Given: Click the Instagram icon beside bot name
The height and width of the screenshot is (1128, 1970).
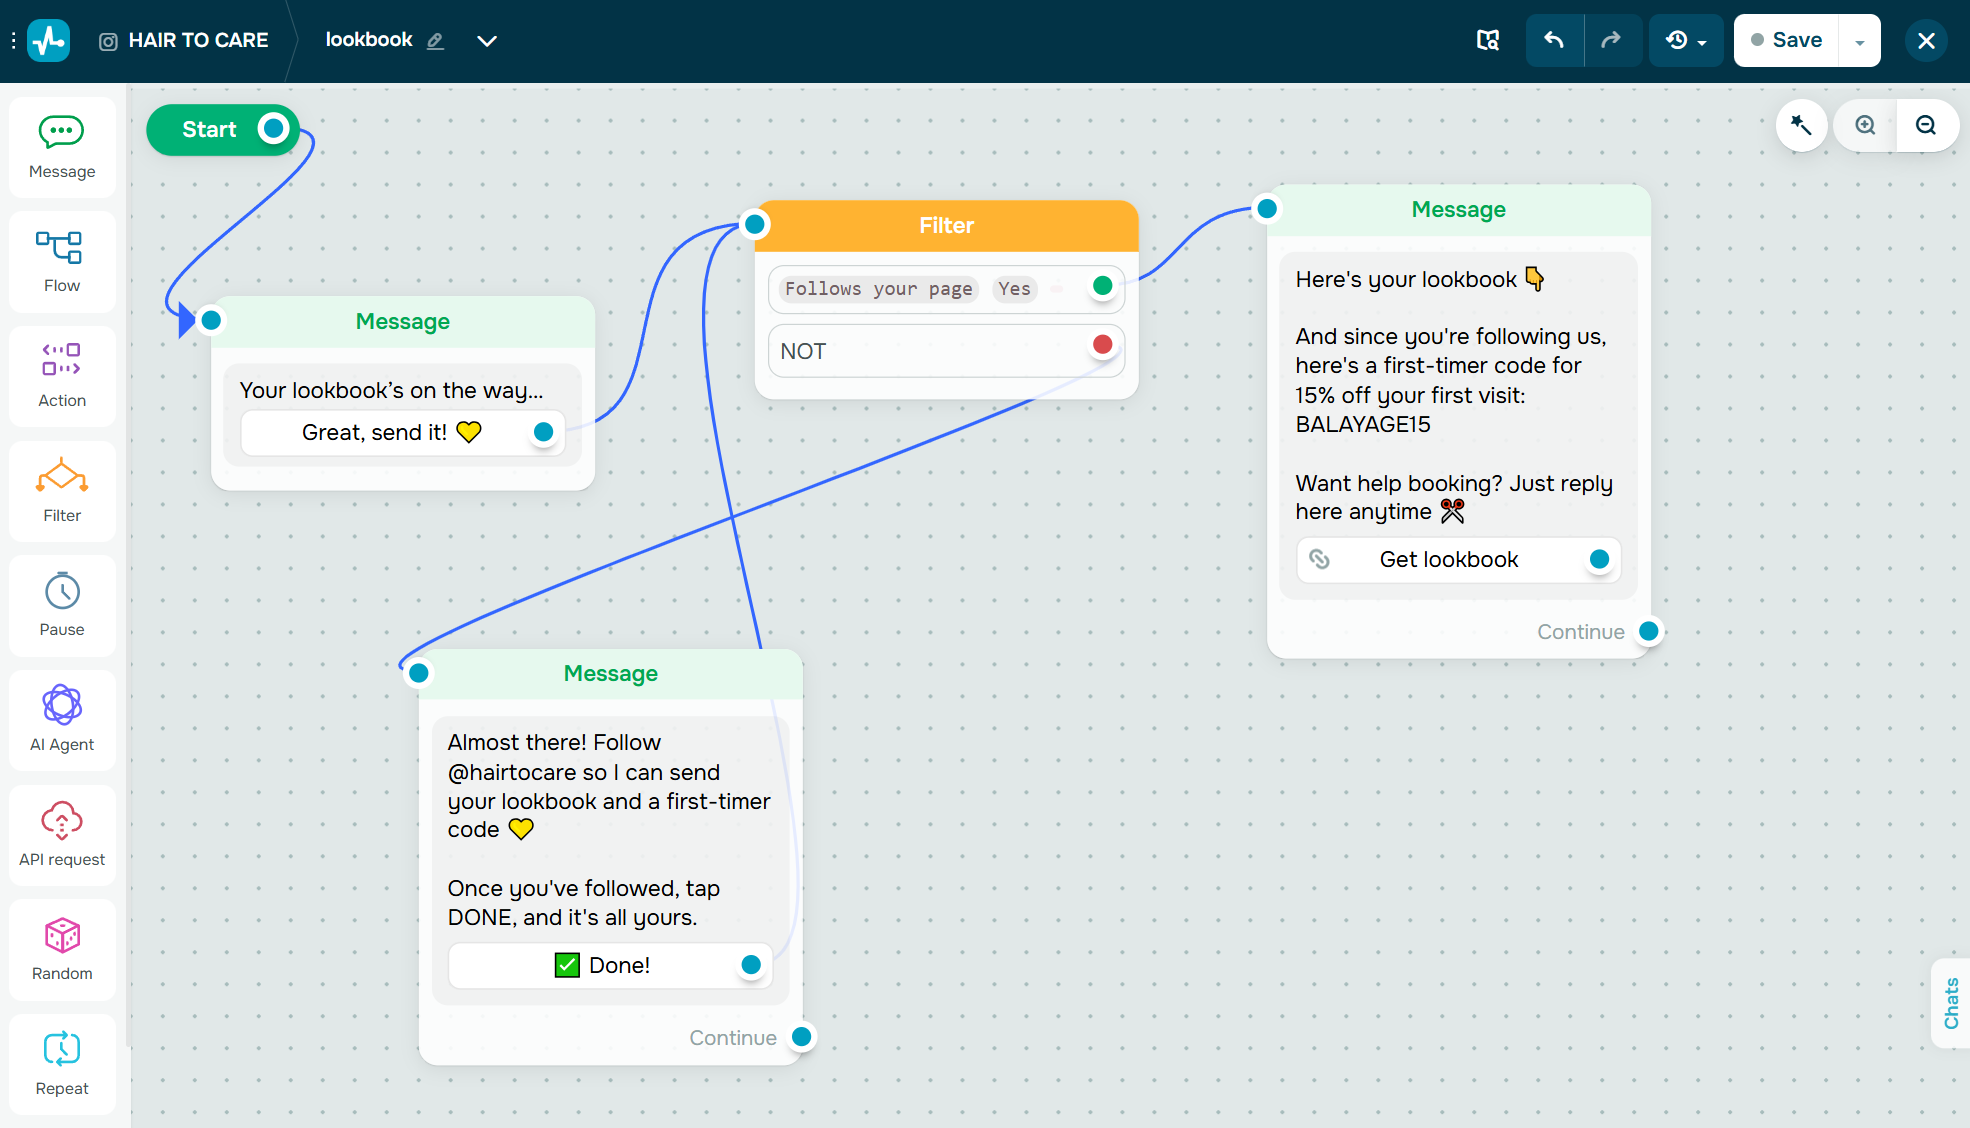Looking at the screenshot, I should pos(108,41).
